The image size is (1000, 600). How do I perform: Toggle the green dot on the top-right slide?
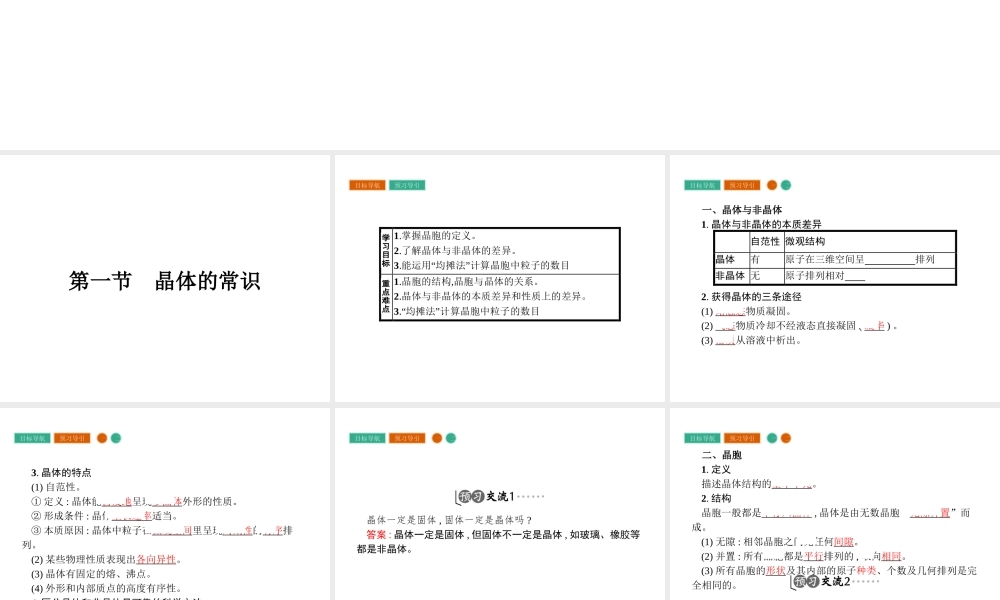pos(787,184)
